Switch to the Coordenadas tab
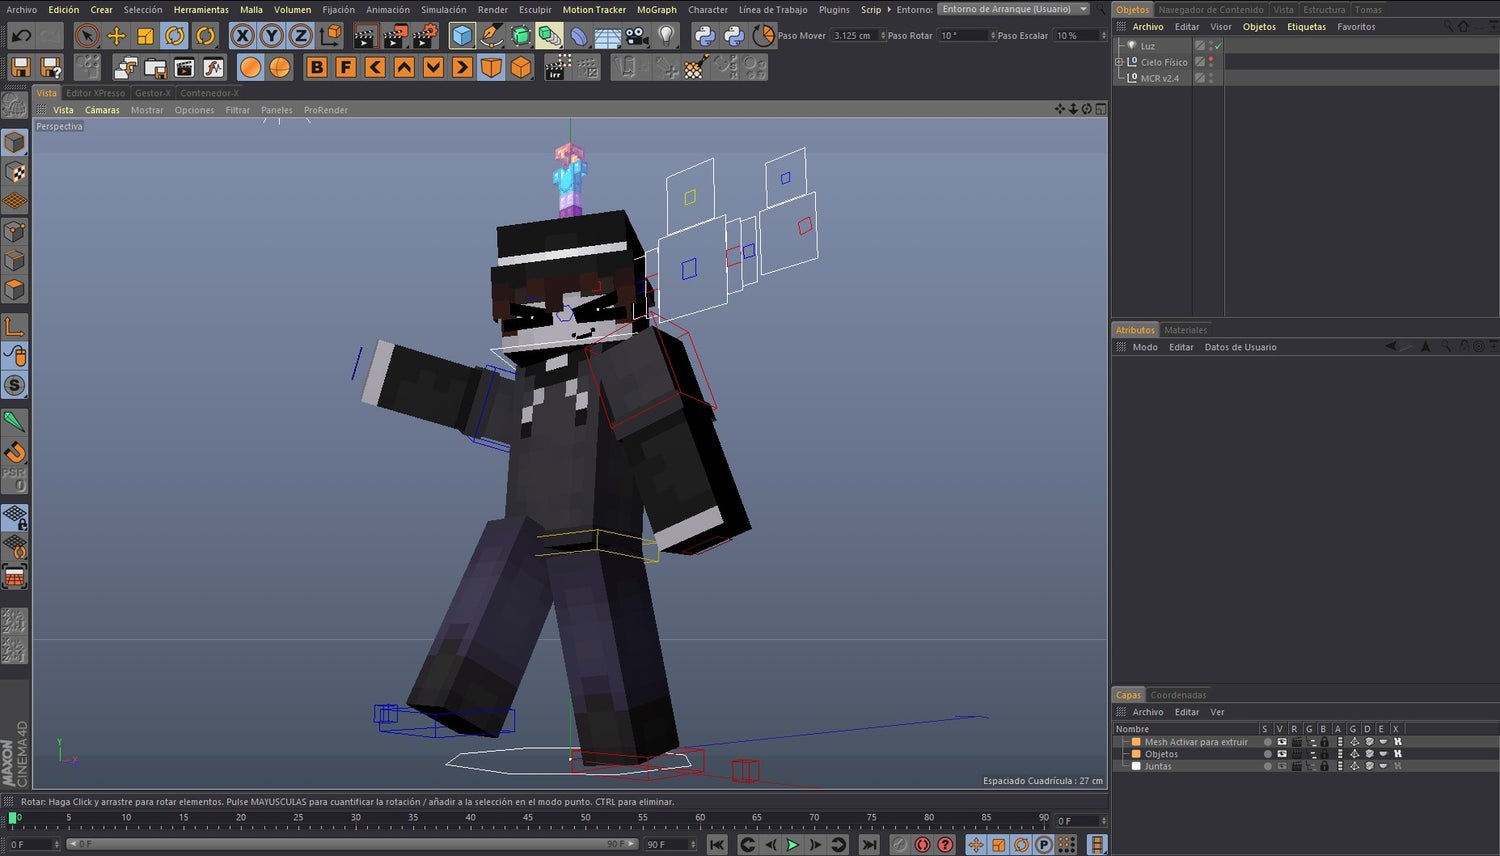 [x=1178, y=694]
